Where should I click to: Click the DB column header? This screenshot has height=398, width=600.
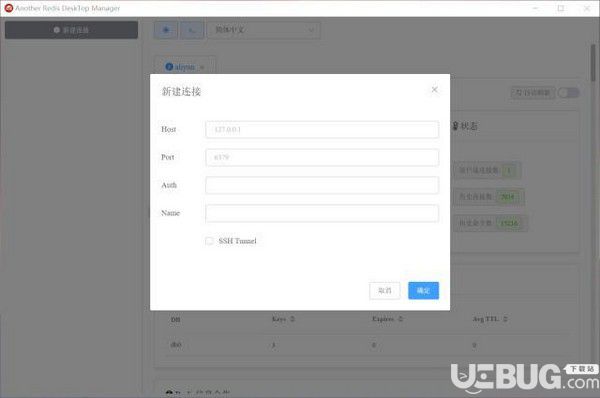pyautogui.click(x=175, y=319)
